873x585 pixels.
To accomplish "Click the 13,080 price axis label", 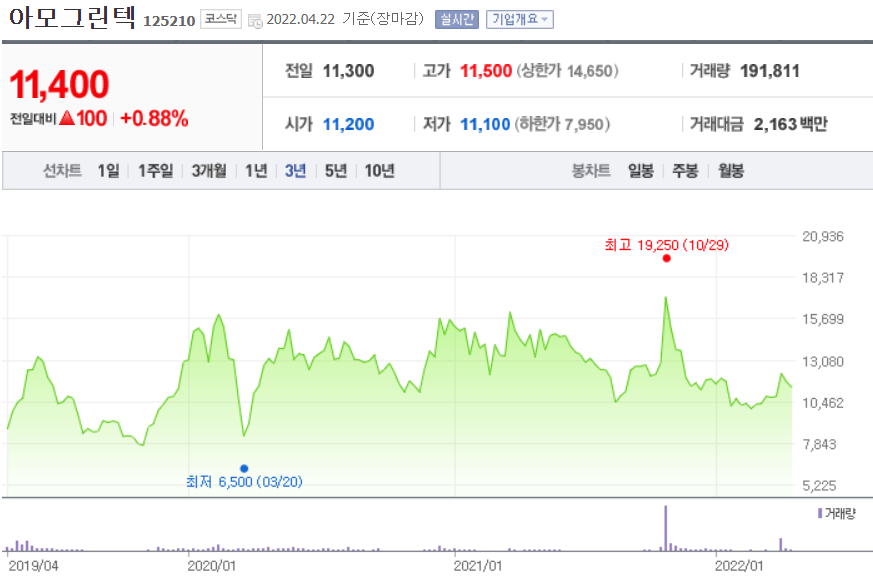I will (822, 362).
